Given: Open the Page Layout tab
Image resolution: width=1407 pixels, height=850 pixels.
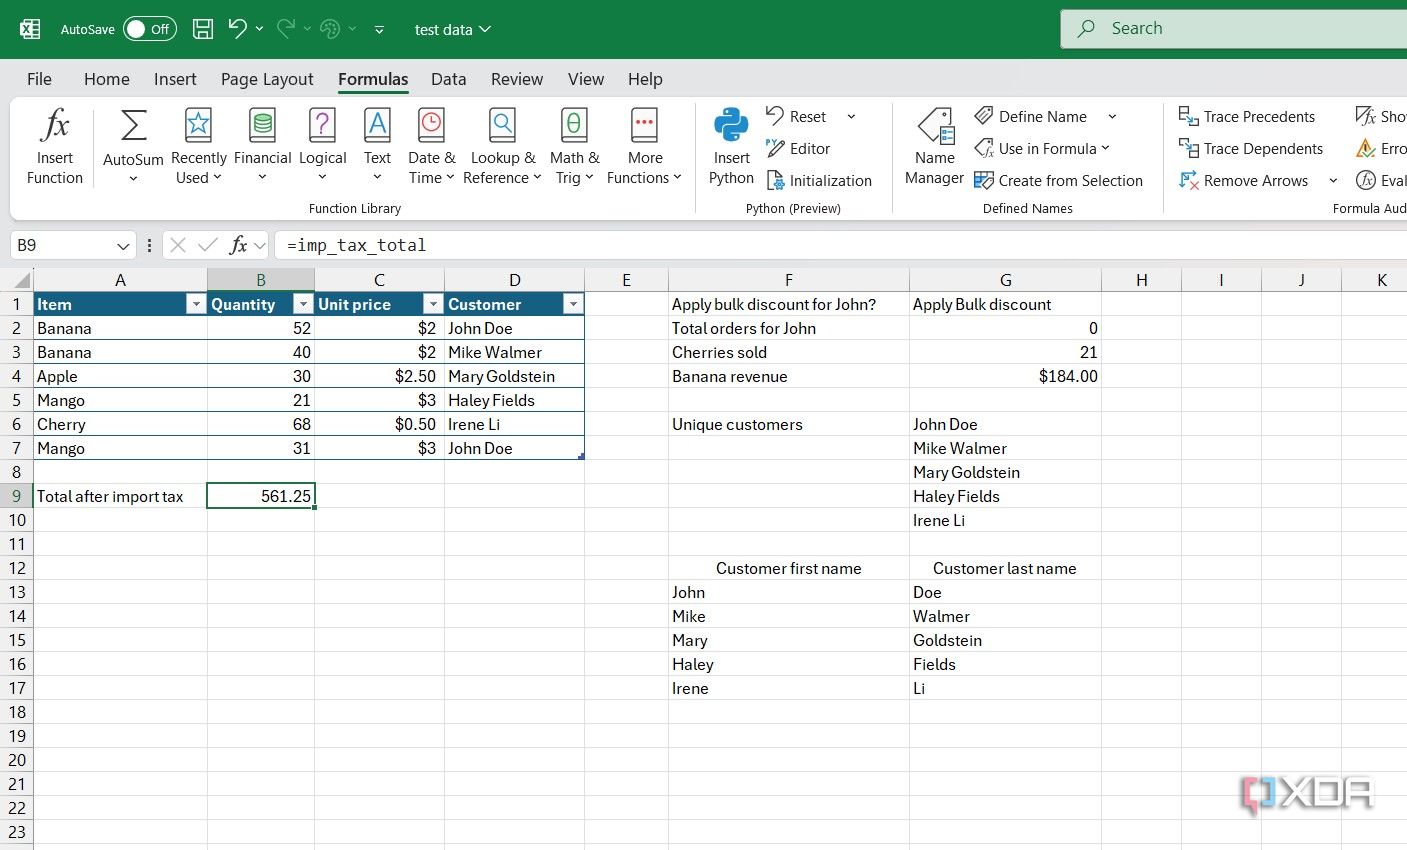Looking at the screenshot, I should point(267,79).
